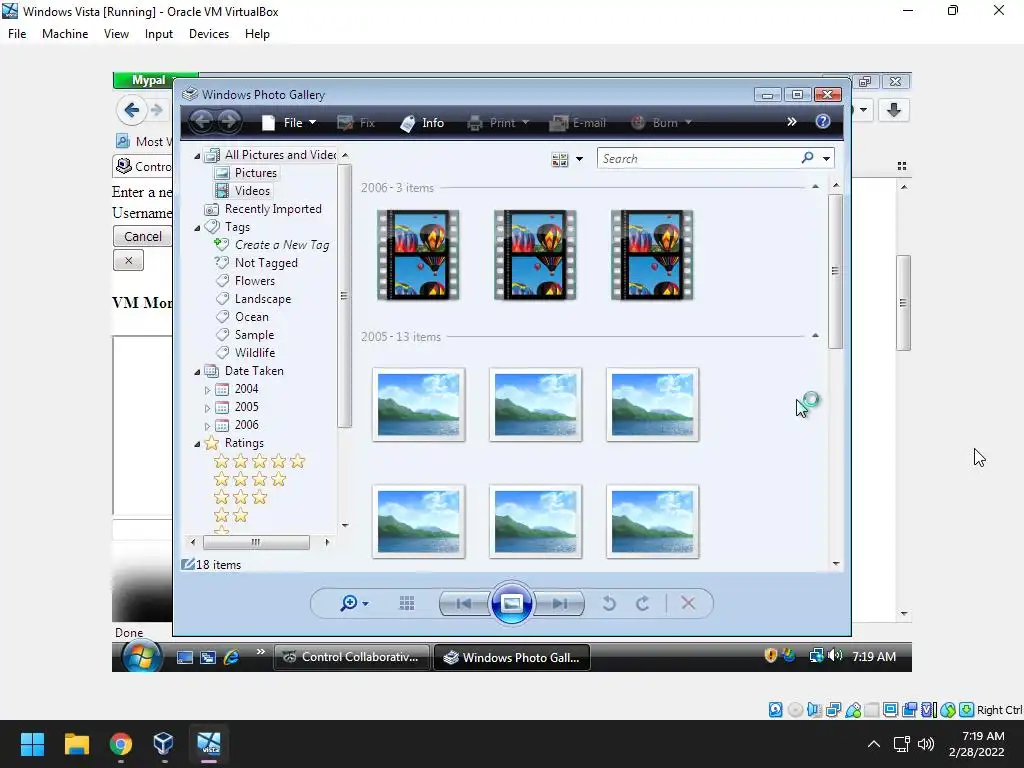Open the VirtualBox Input menu

coord(159,34)
